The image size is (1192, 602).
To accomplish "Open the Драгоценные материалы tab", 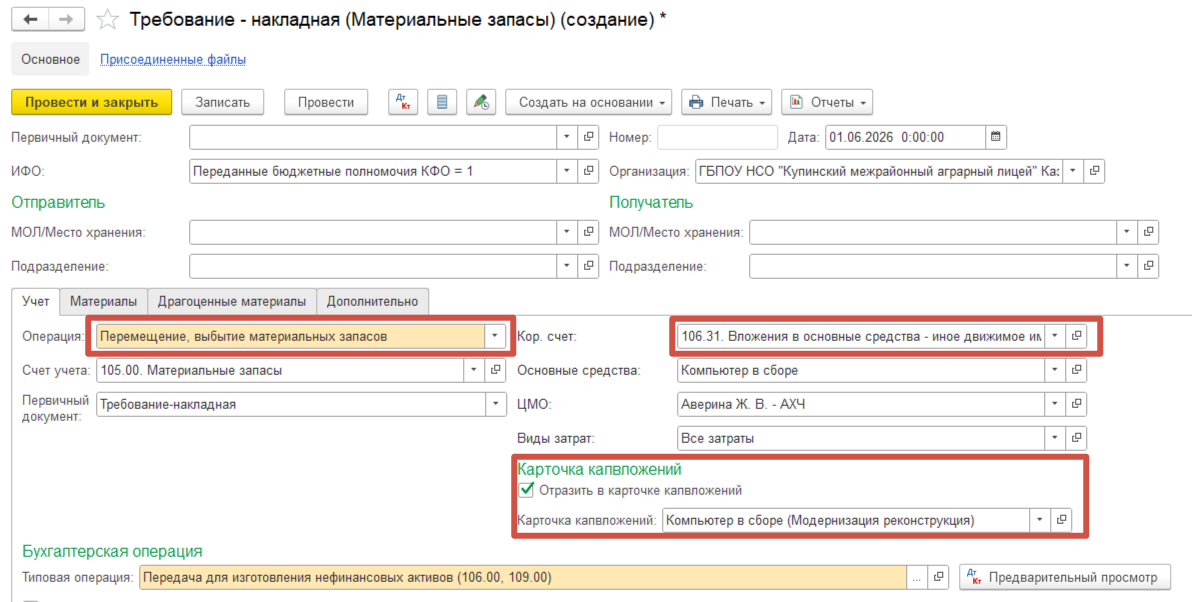I will point(232,302).
